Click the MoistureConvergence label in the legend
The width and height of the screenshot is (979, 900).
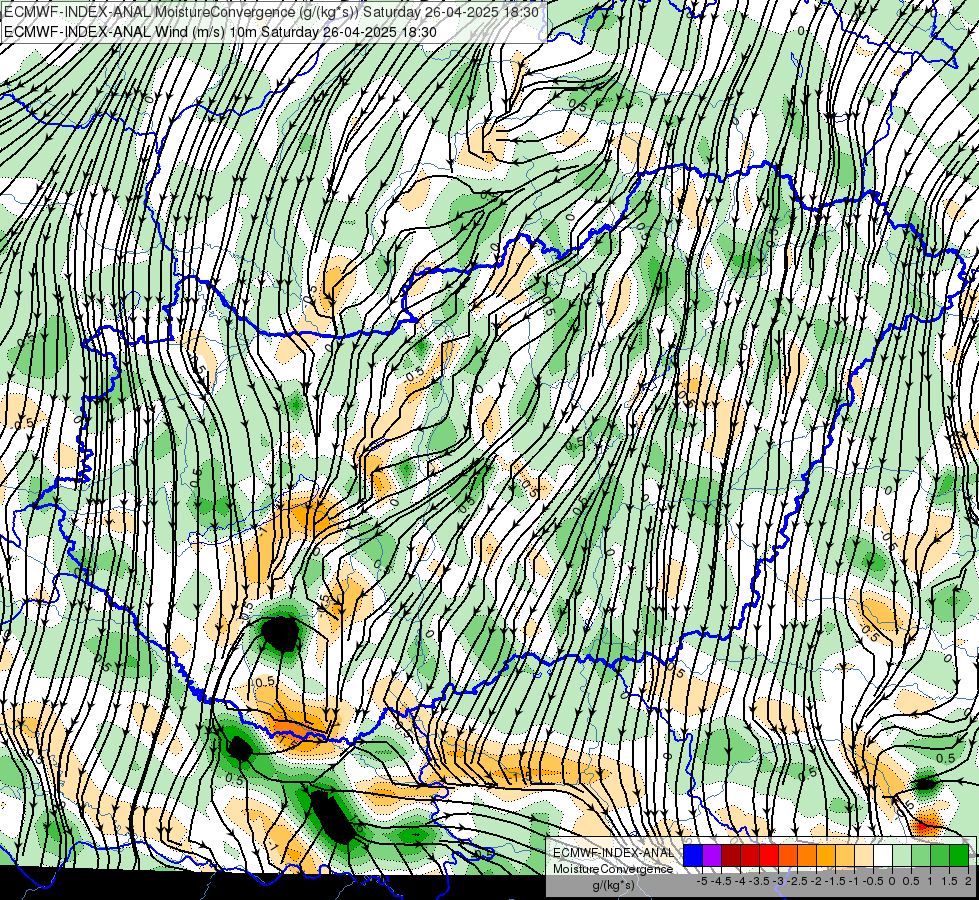click(613, 869)
